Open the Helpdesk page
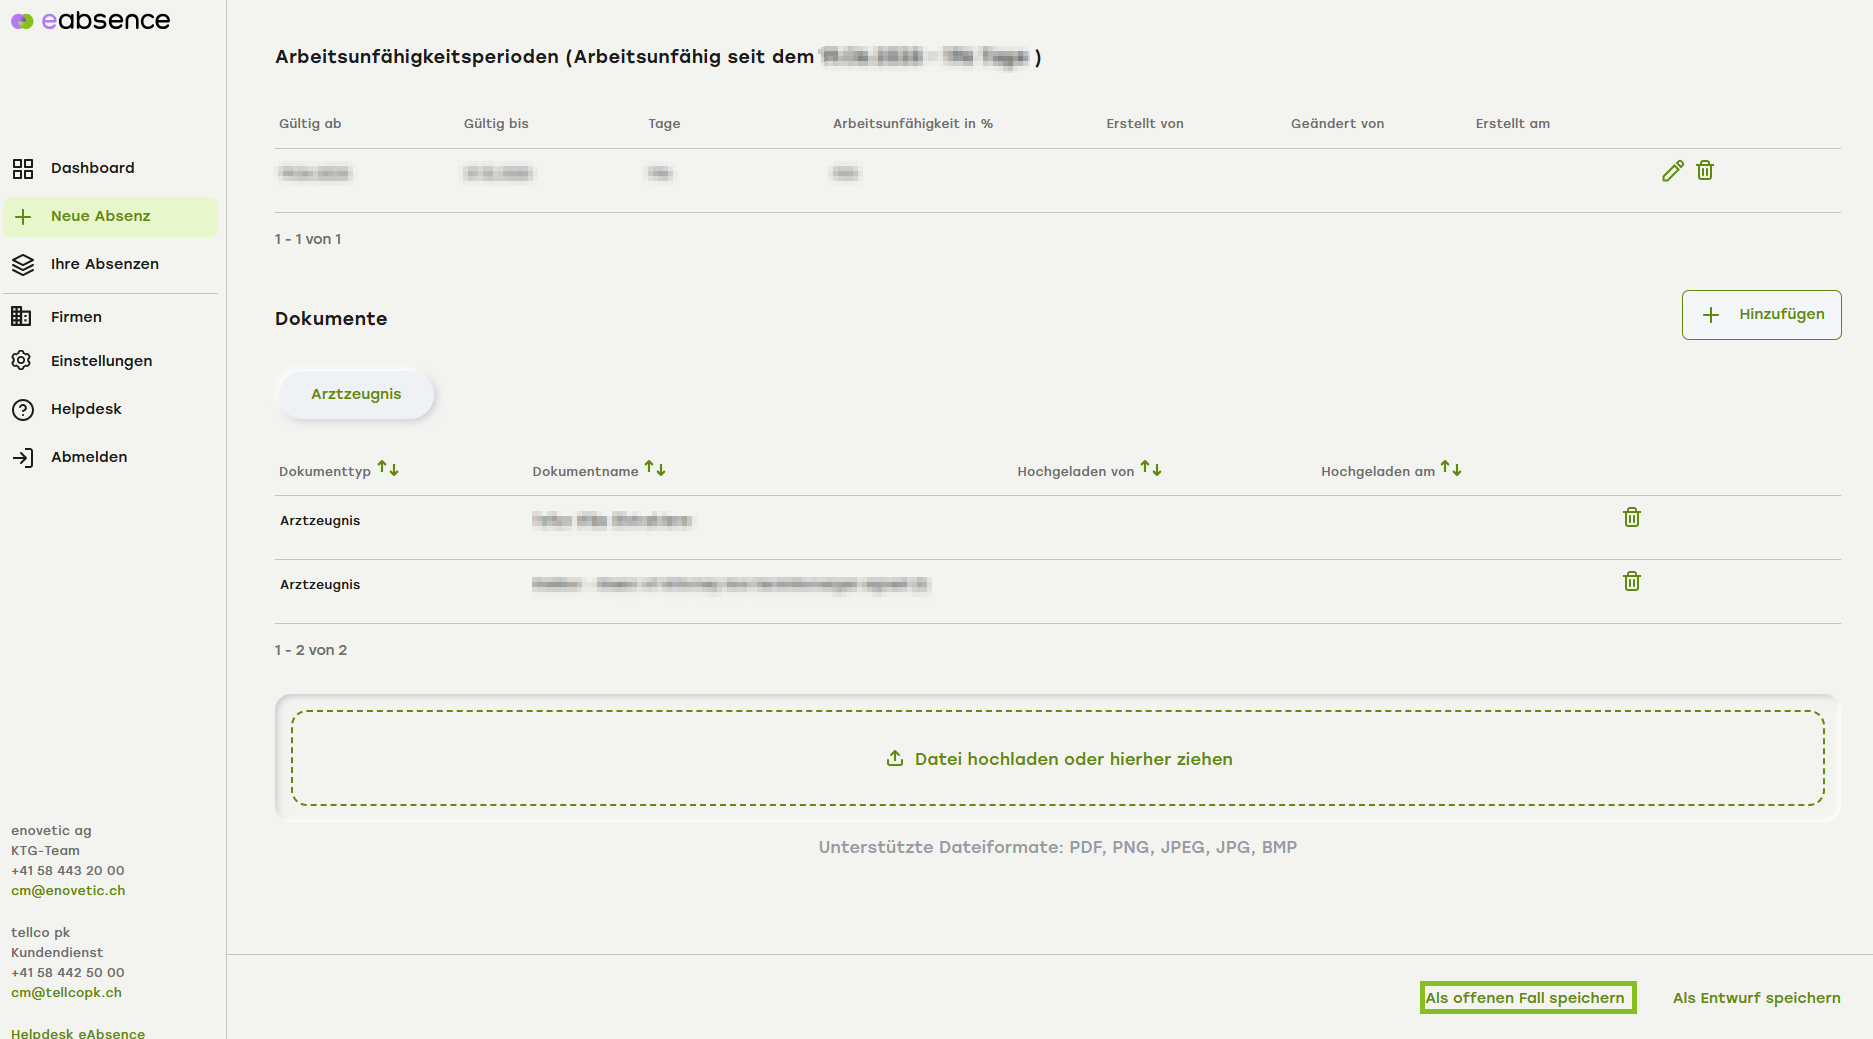 point(86,409)
